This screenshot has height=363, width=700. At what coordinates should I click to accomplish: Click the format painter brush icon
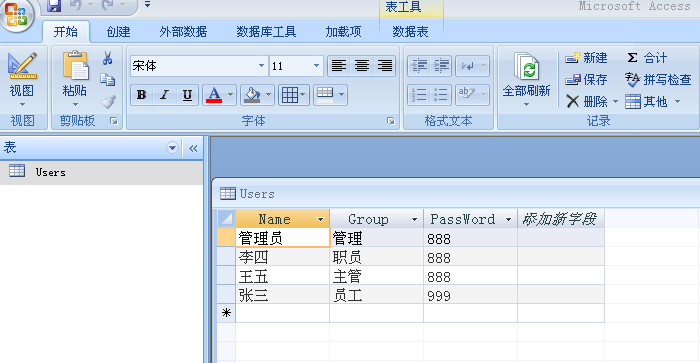click(108, 102)
